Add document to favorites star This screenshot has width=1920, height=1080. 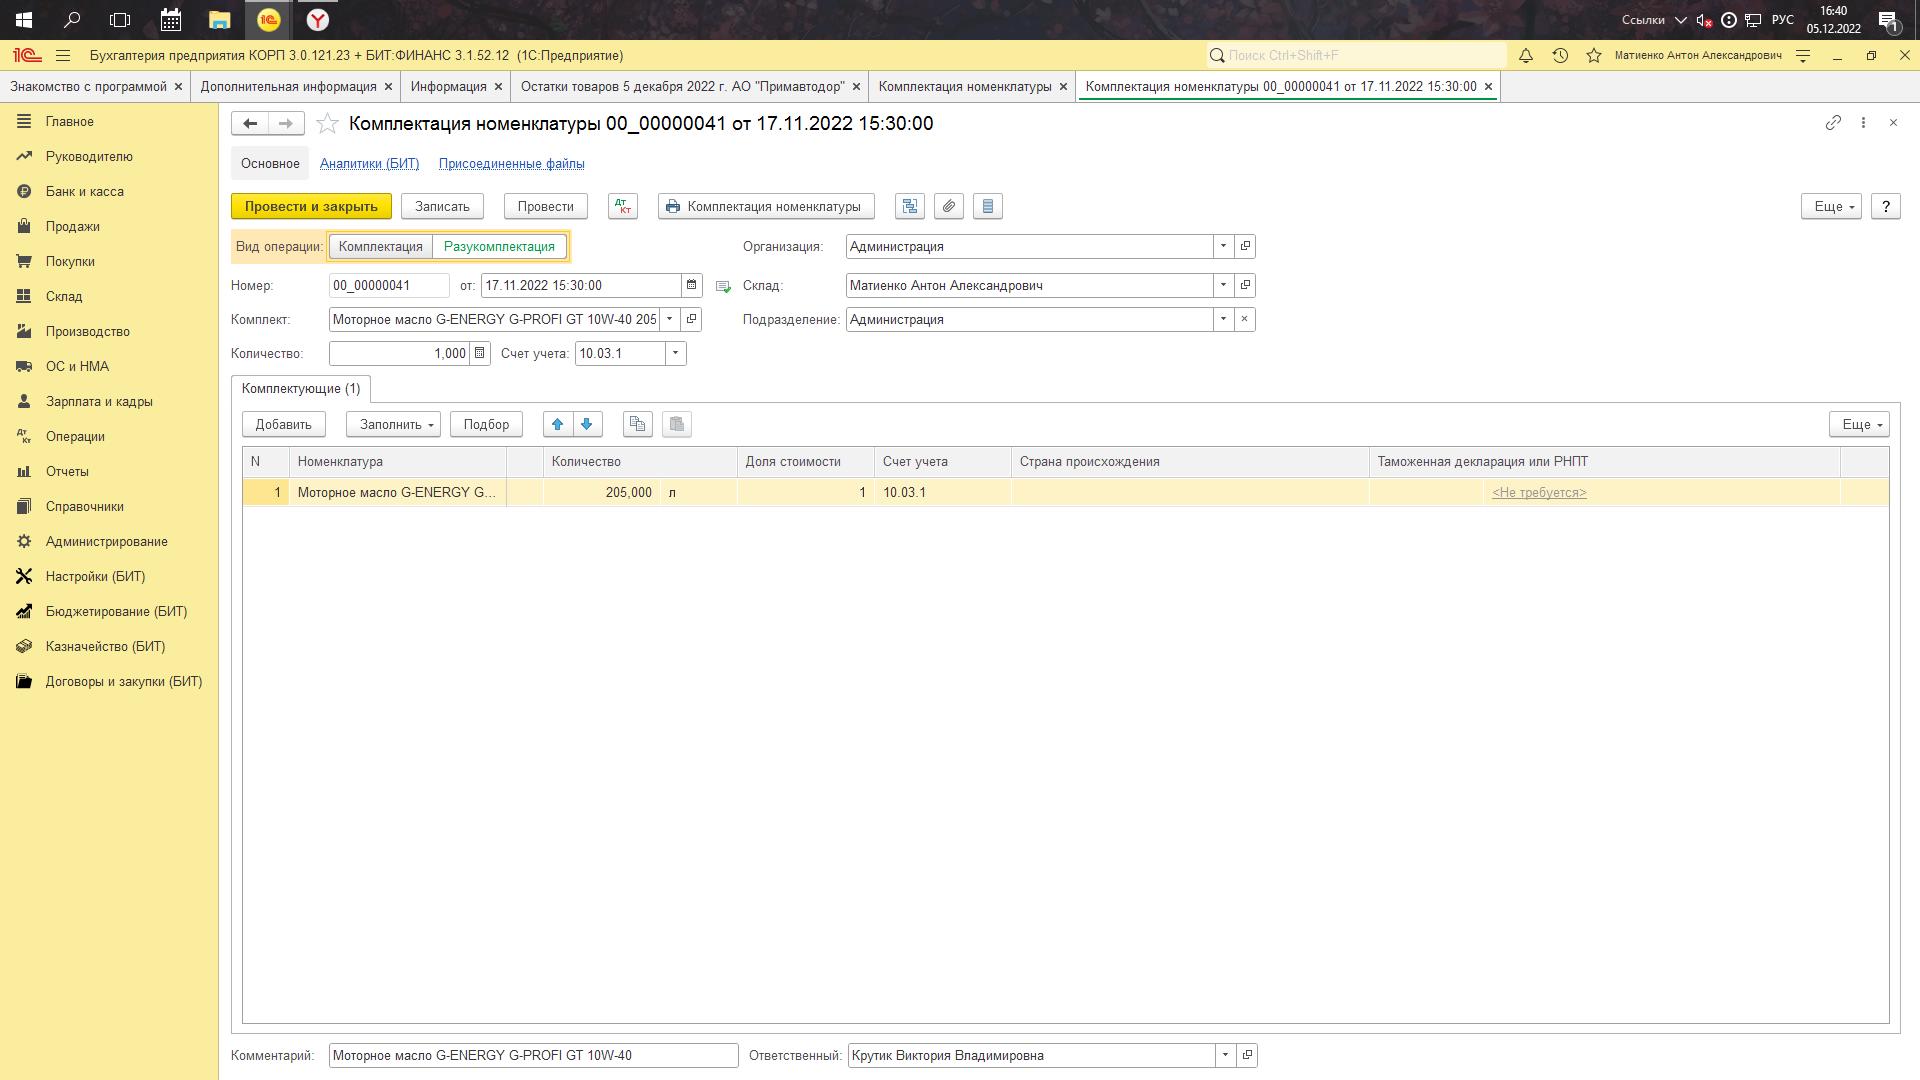(x=327, y=123)
